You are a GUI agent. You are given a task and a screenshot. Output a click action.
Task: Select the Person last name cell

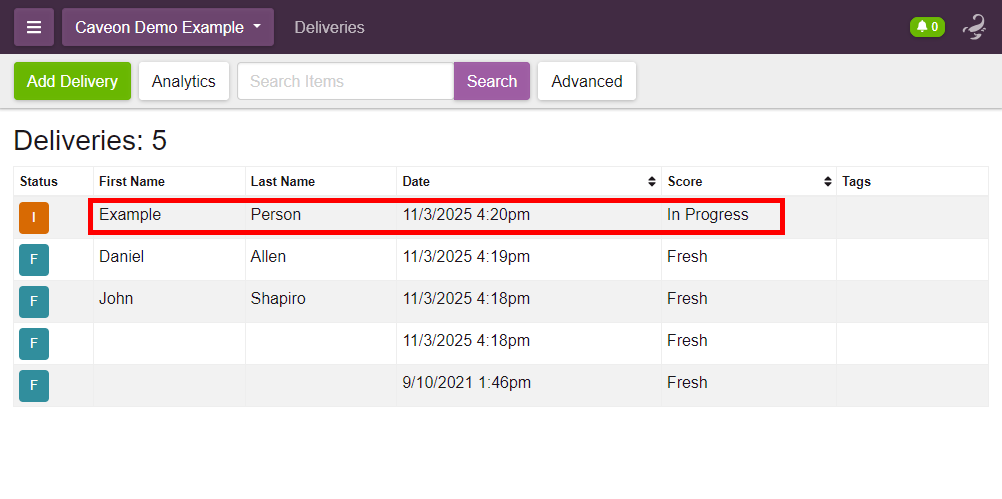coord(321,215)
